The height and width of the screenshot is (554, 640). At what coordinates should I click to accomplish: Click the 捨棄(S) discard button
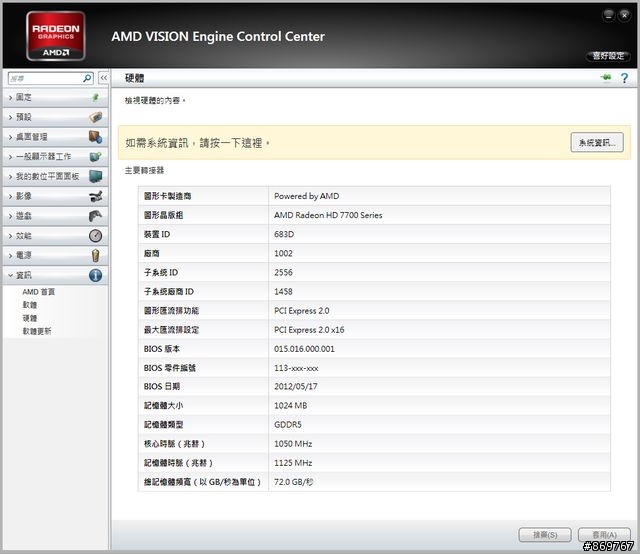[545, 534]
